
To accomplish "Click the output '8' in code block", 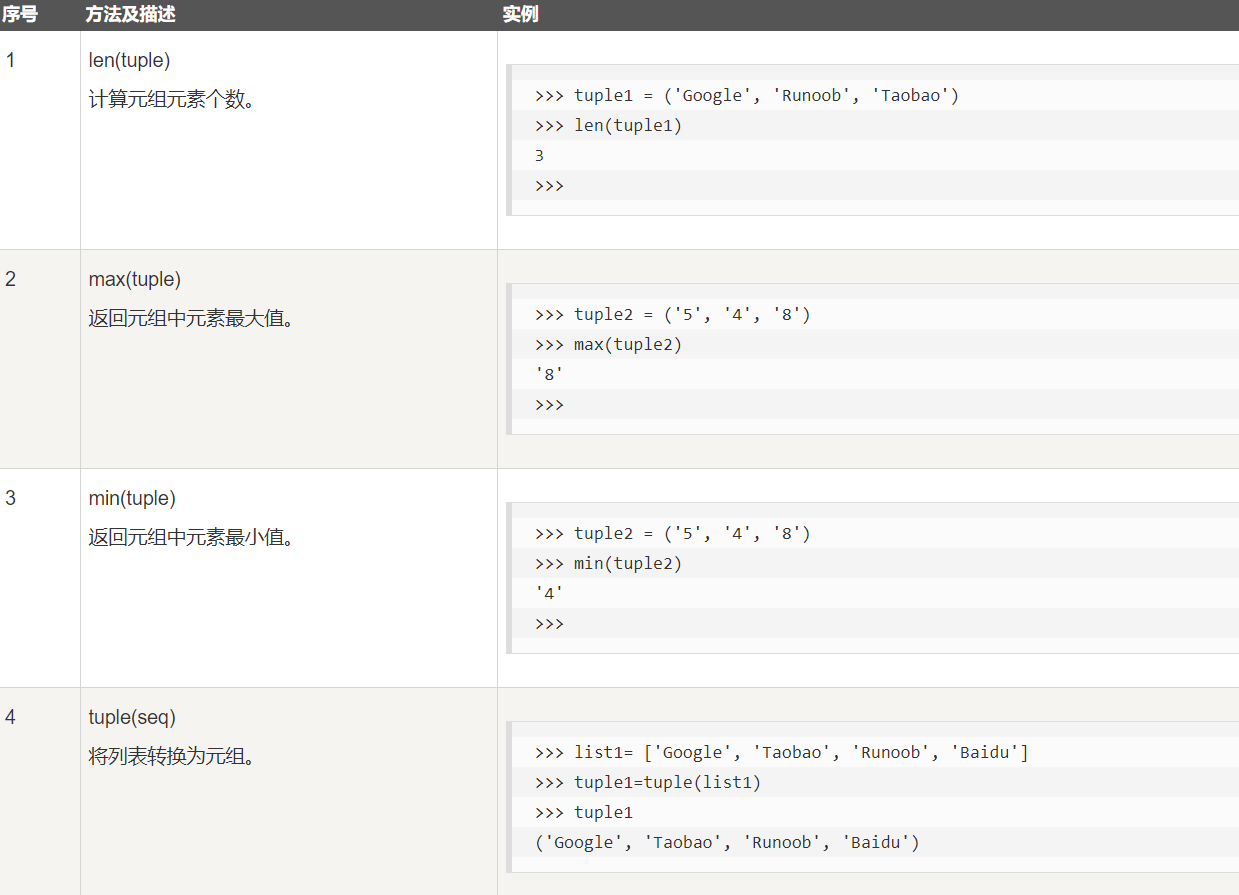I will click(x=549, y=374).
